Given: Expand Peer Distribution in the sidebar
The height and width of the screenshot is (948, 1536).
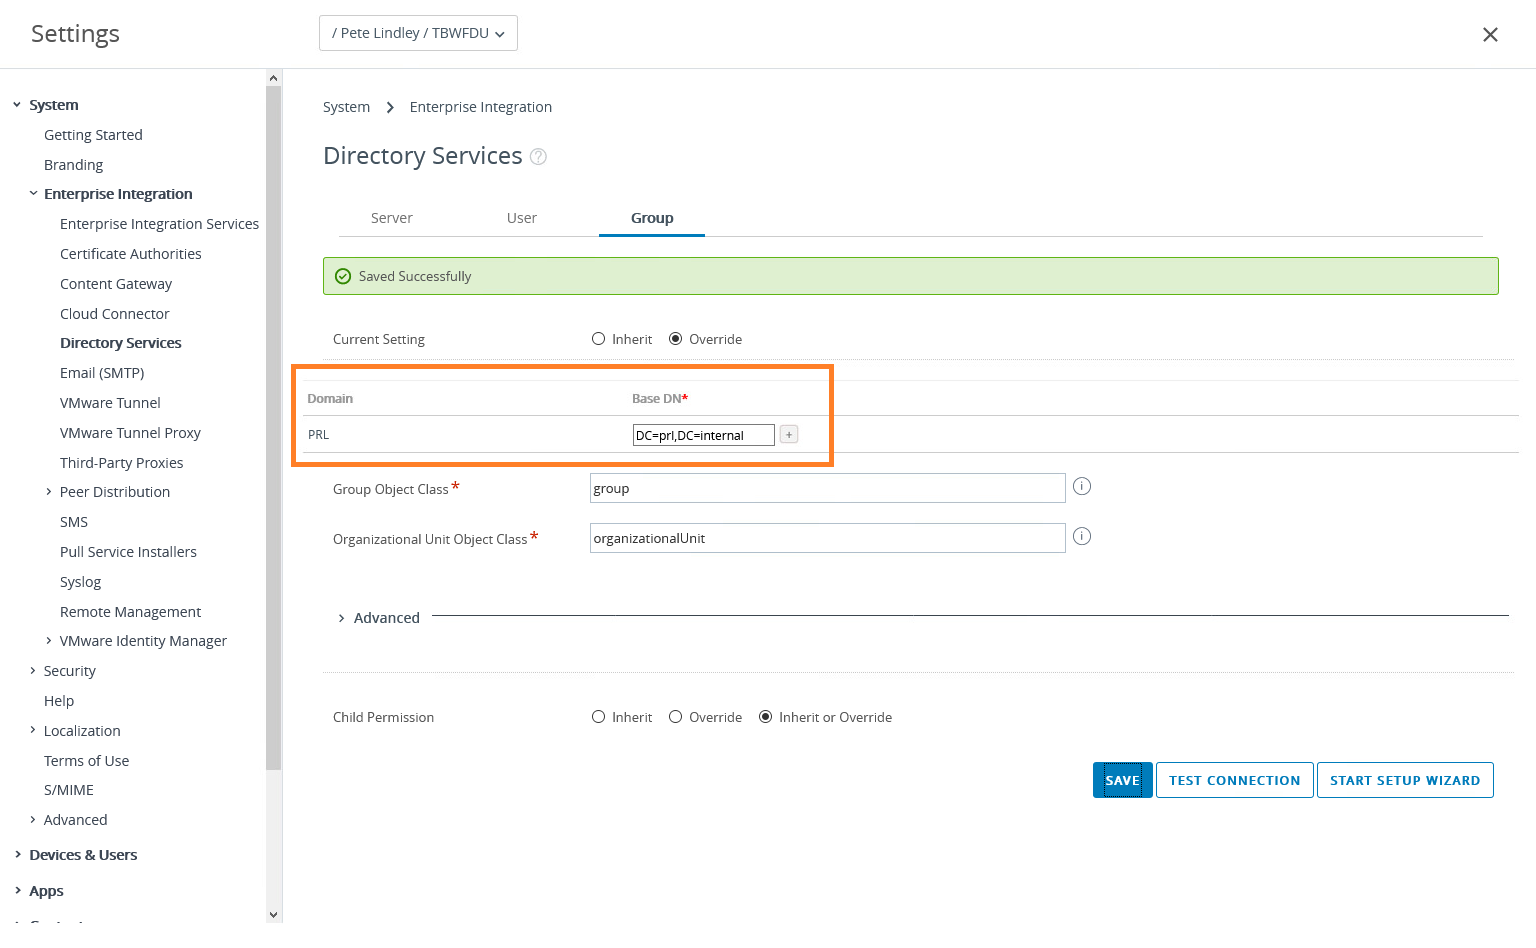Looking at the screenshot, I should tap(49, 492).
